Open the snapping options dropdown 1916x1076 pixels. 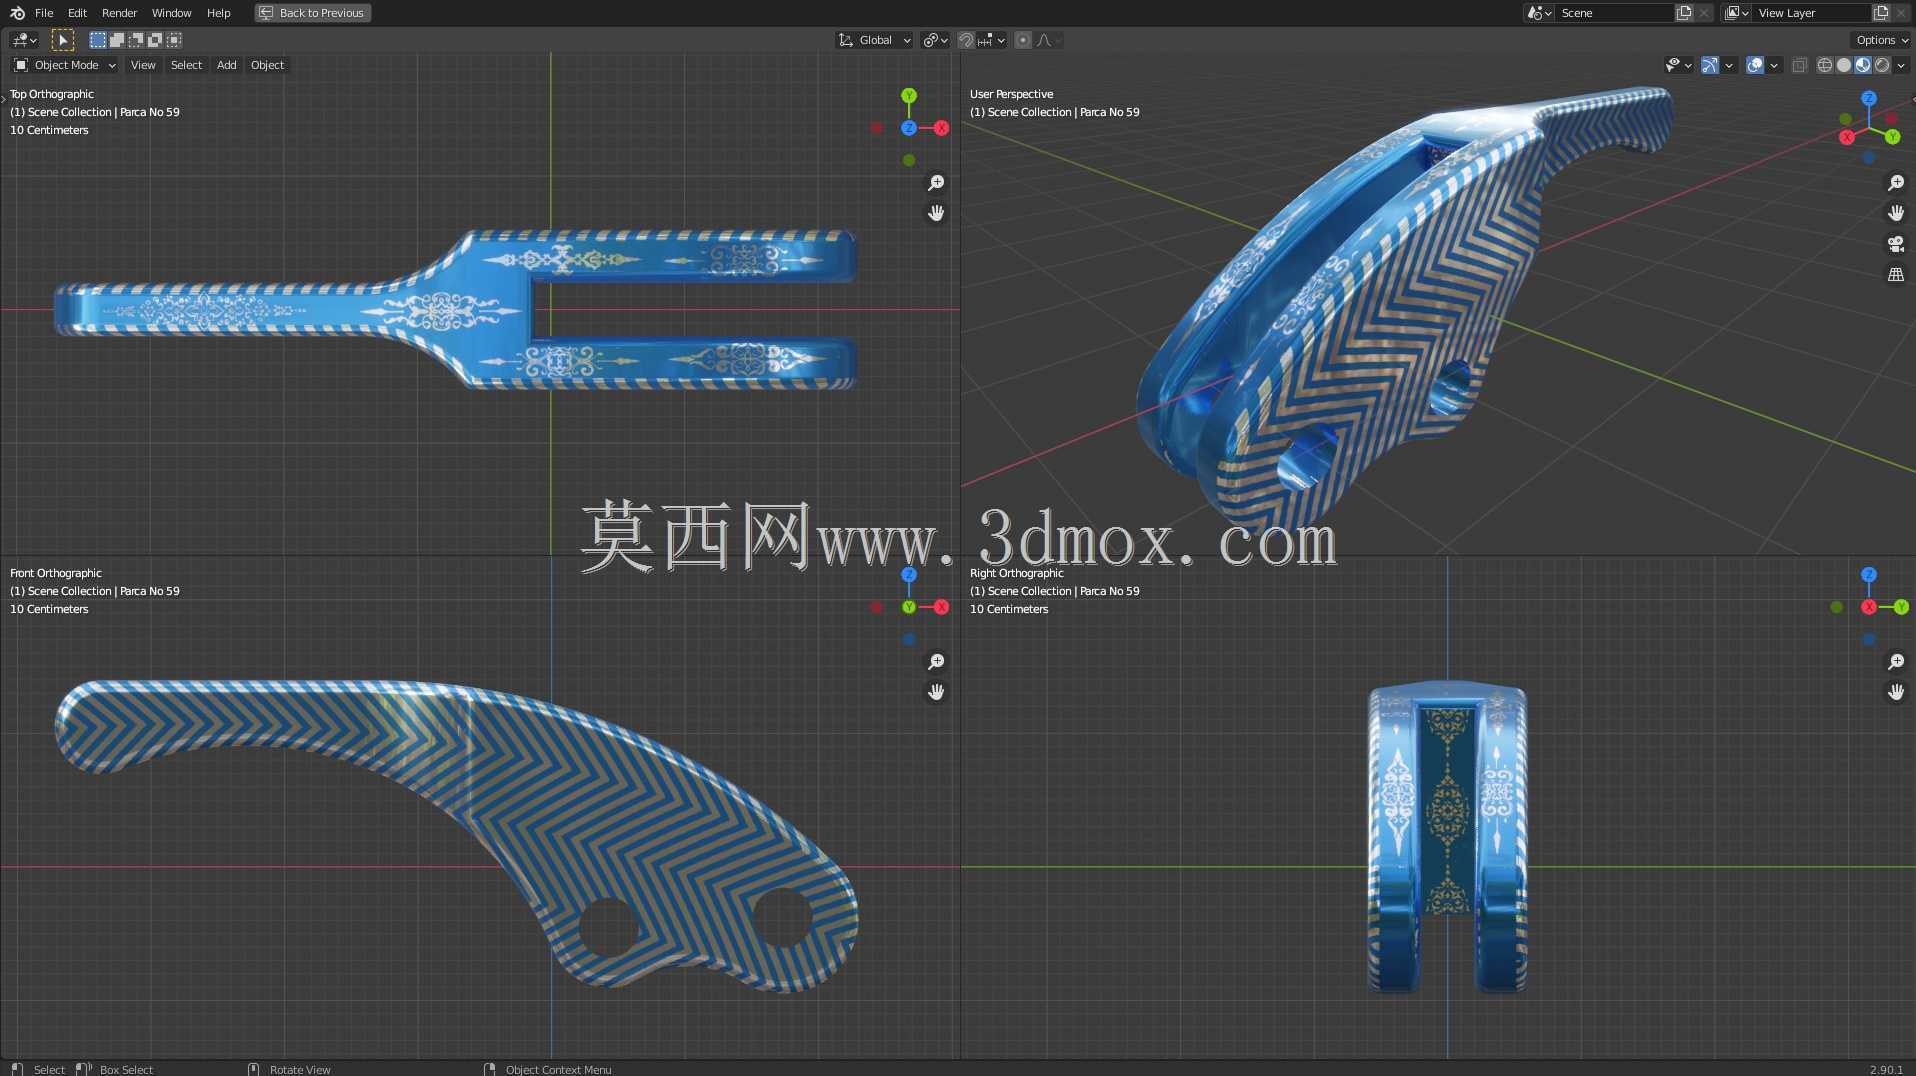(991, 40)
